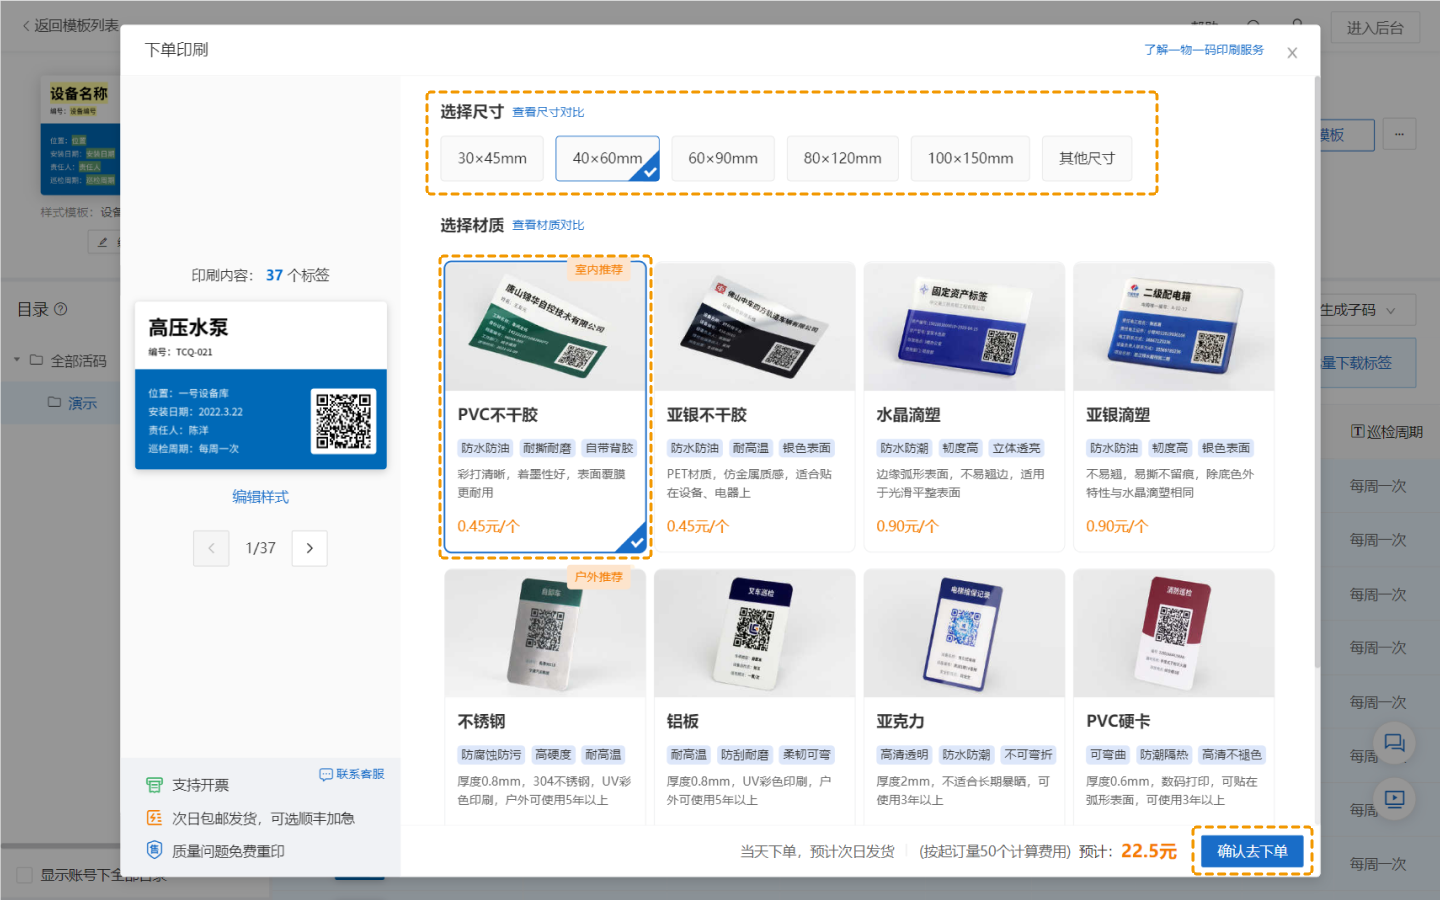1440x900 pixels.
Task: Click 返回模板列表 back arrow in background page
Action: point(26,25)
